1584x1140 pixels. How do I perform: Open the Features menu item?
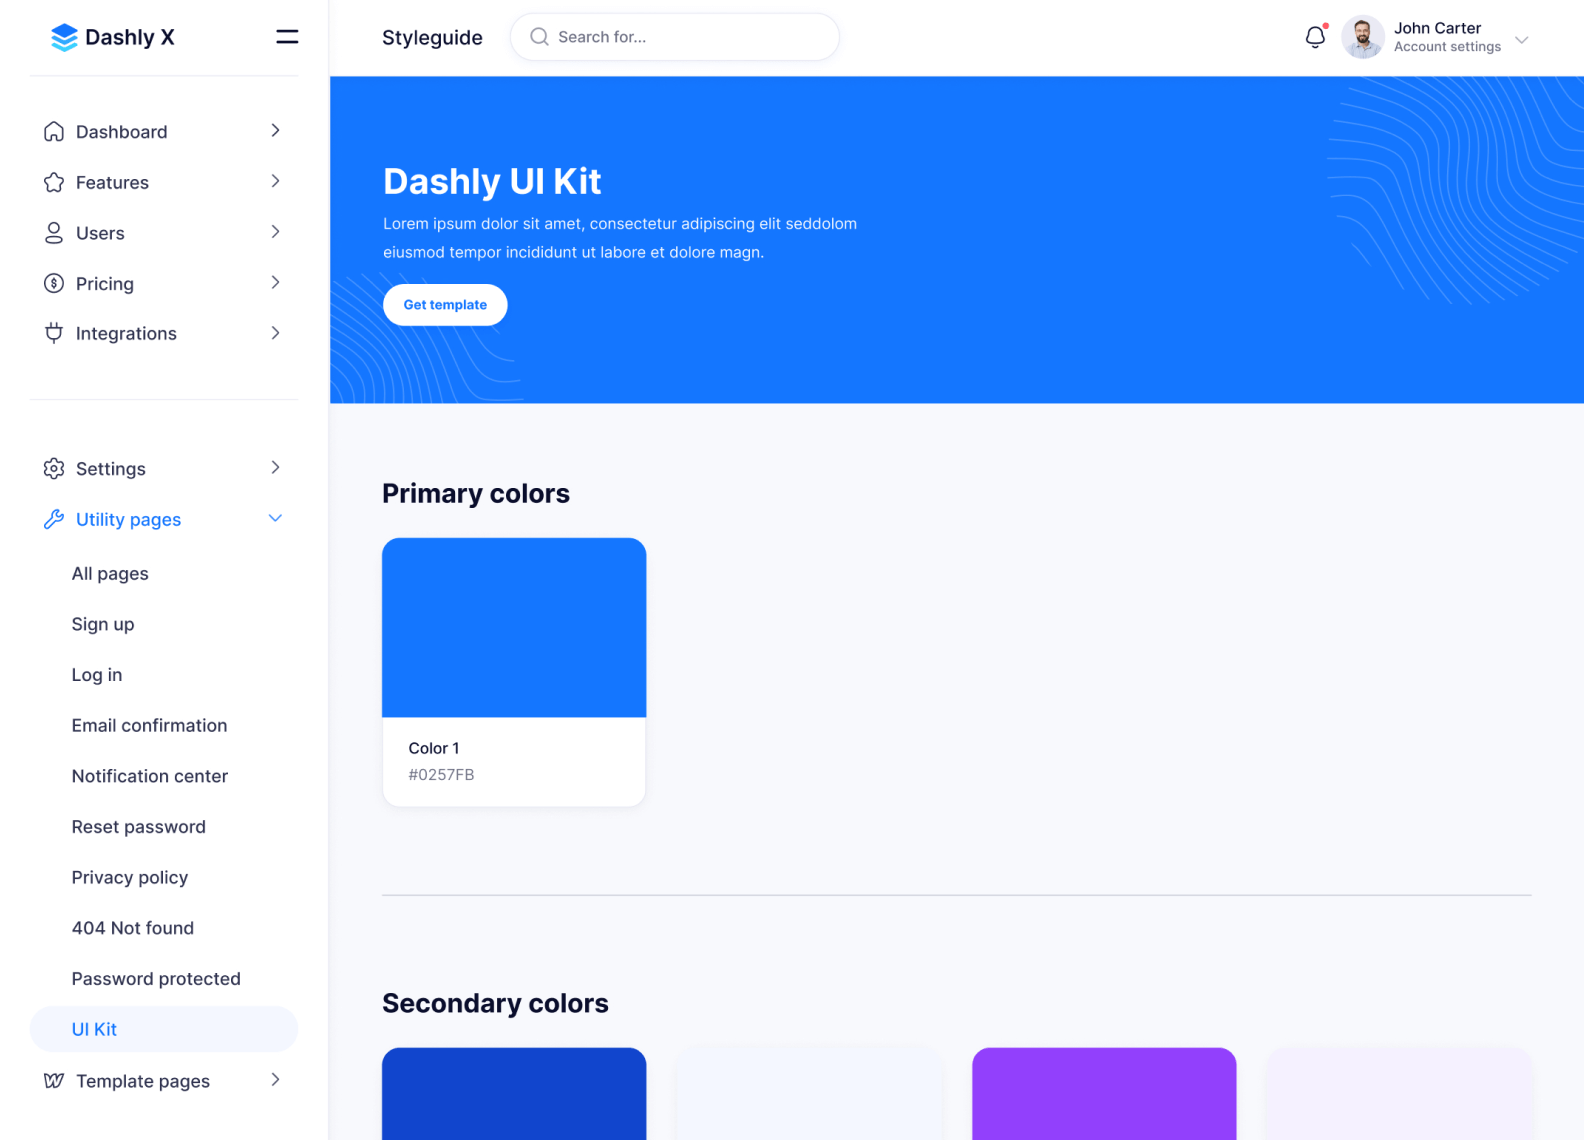pos(164,182)
